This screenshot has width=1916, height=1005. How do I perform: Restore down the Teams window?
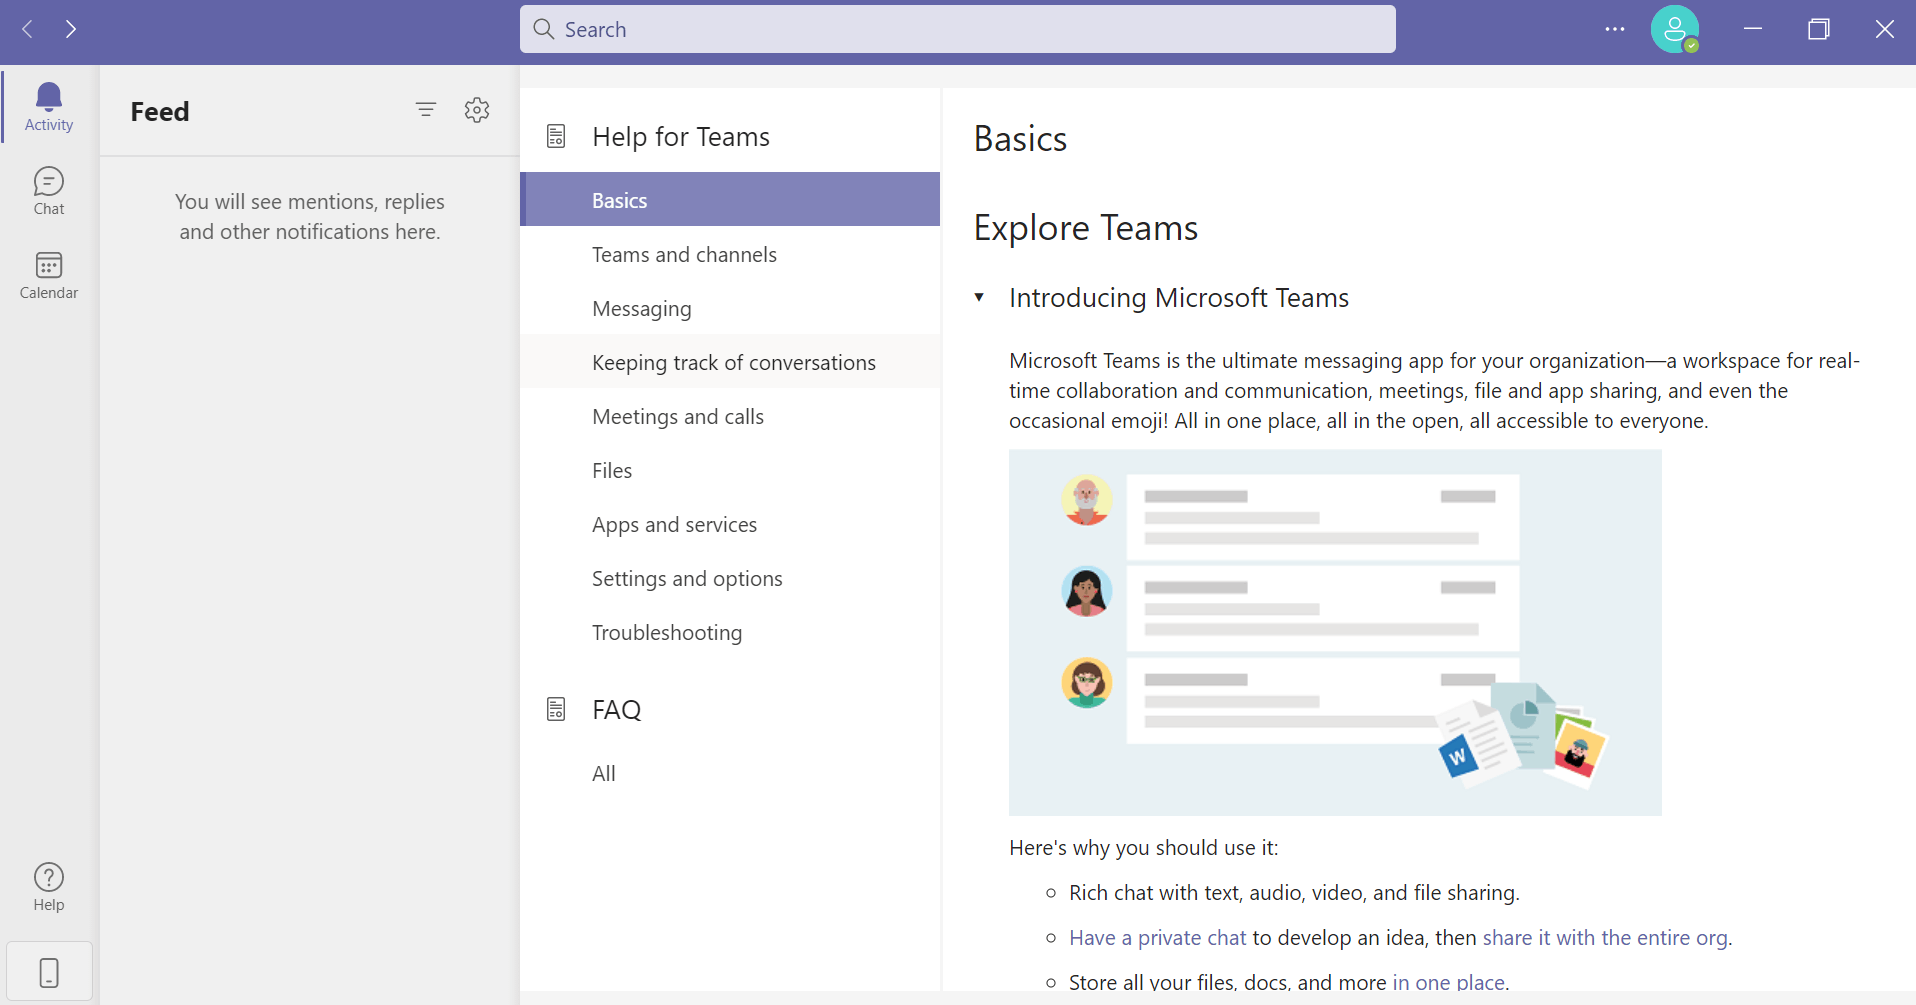pos(1819,29)
